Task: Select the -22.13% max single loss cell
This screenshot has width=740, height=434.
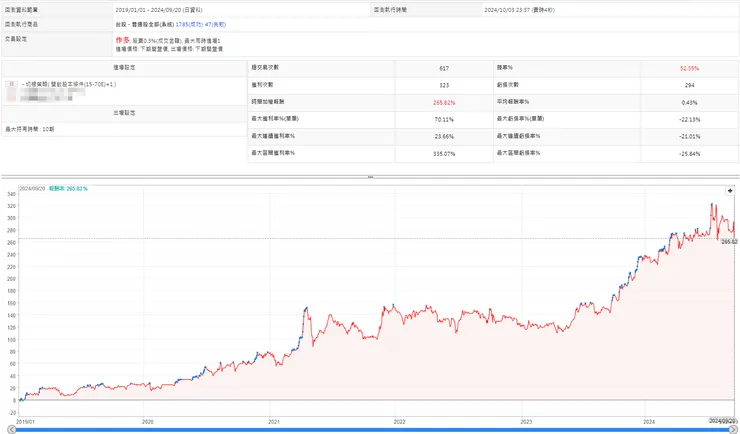Action: [689, 119]
